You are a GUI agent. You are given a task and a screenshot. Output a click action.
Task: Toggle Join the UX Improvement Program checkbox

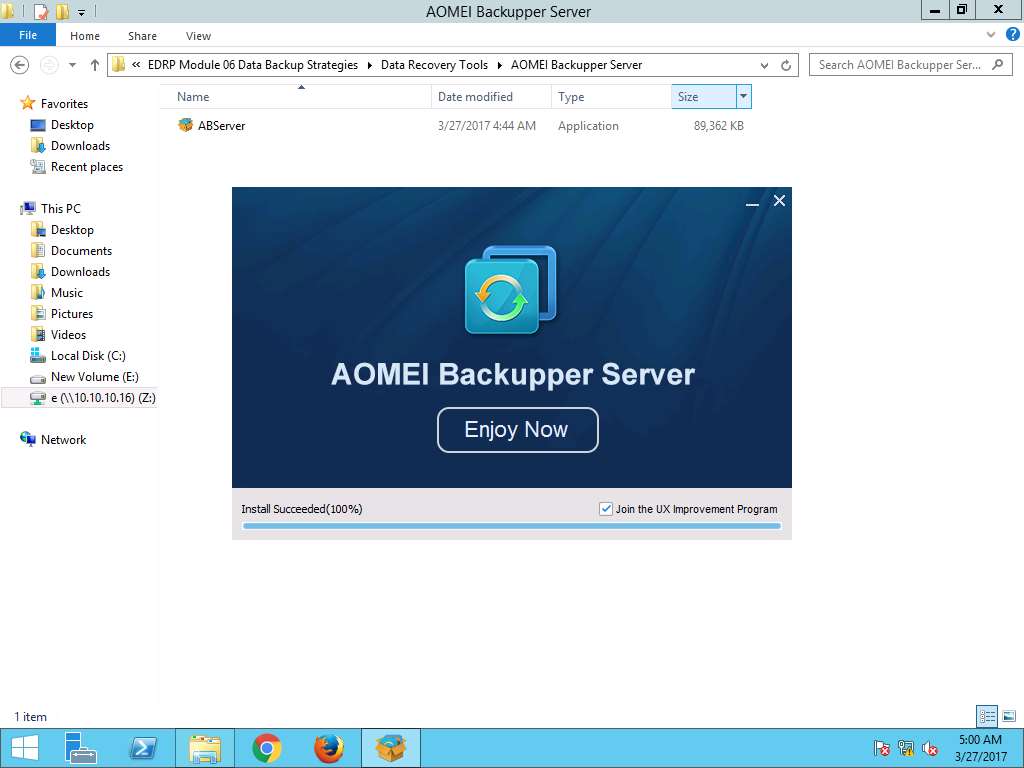605,509
